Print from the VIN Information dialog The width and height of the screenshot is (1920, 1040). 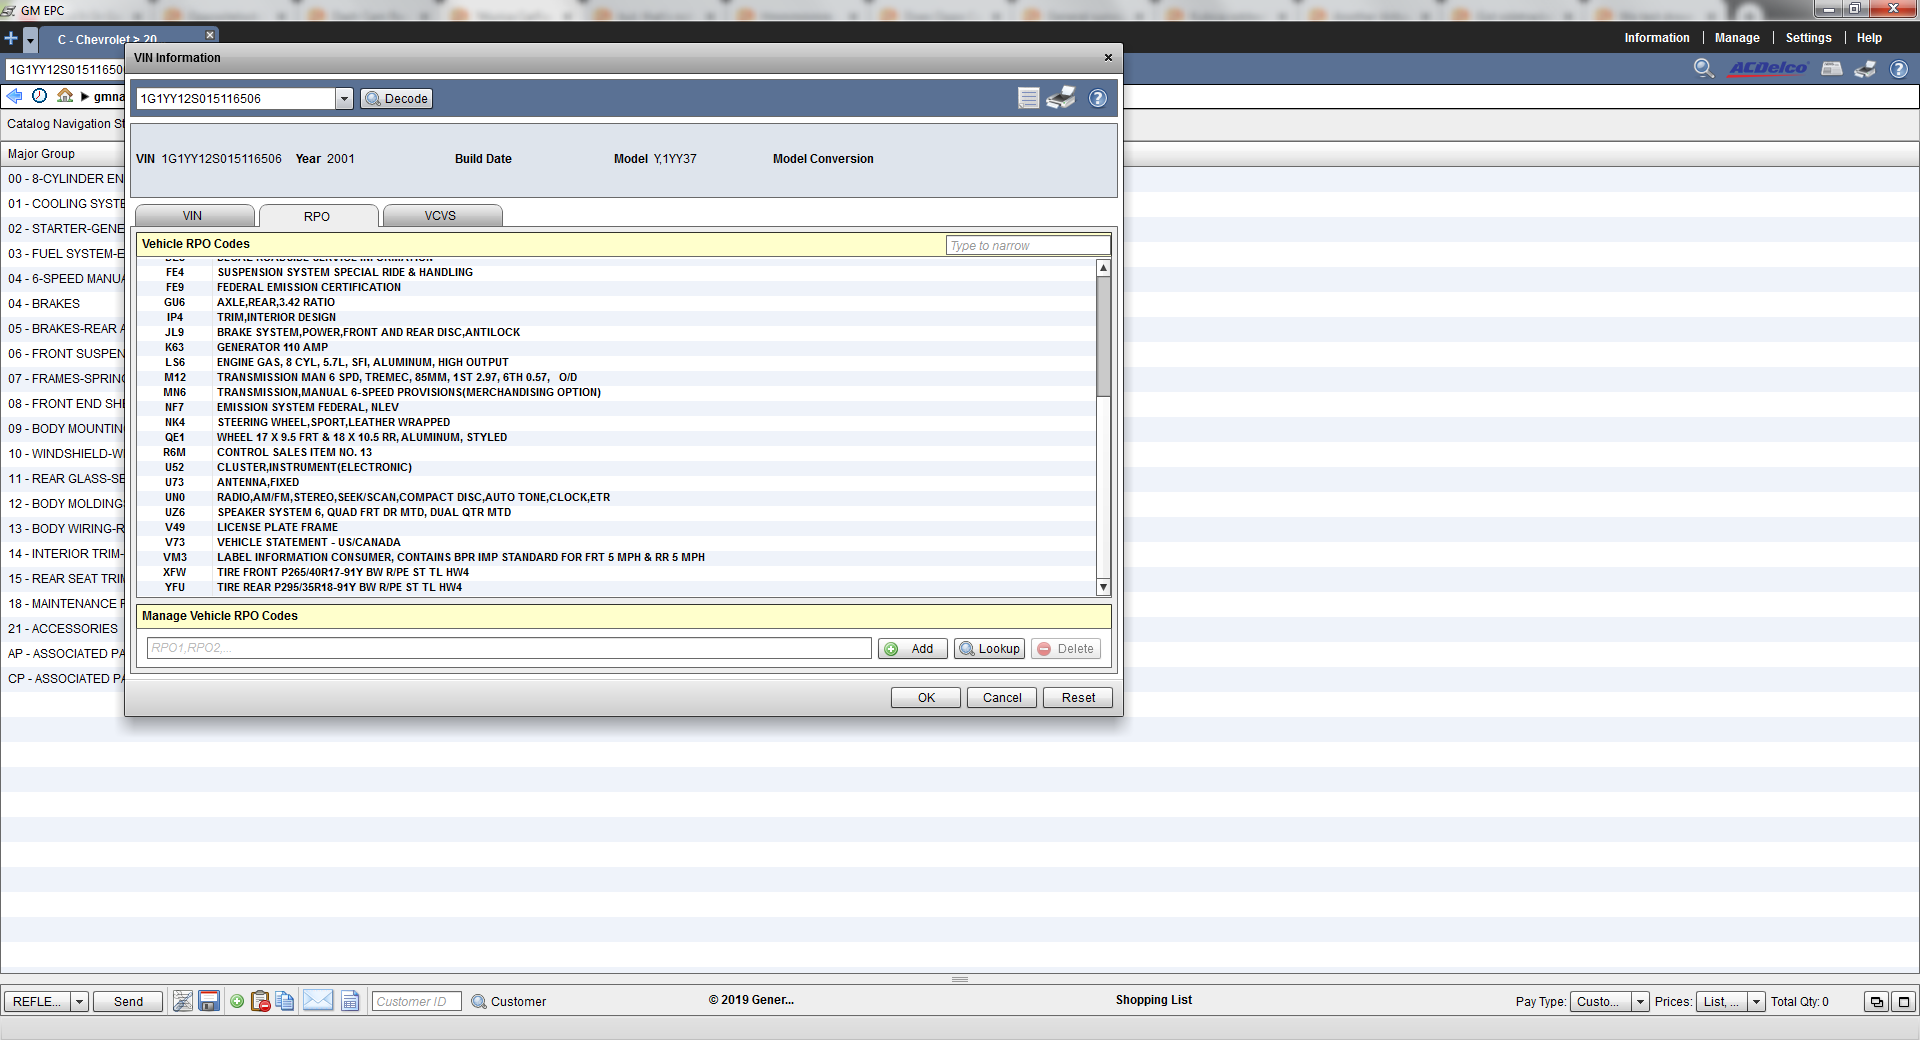tap(1061, 98)
